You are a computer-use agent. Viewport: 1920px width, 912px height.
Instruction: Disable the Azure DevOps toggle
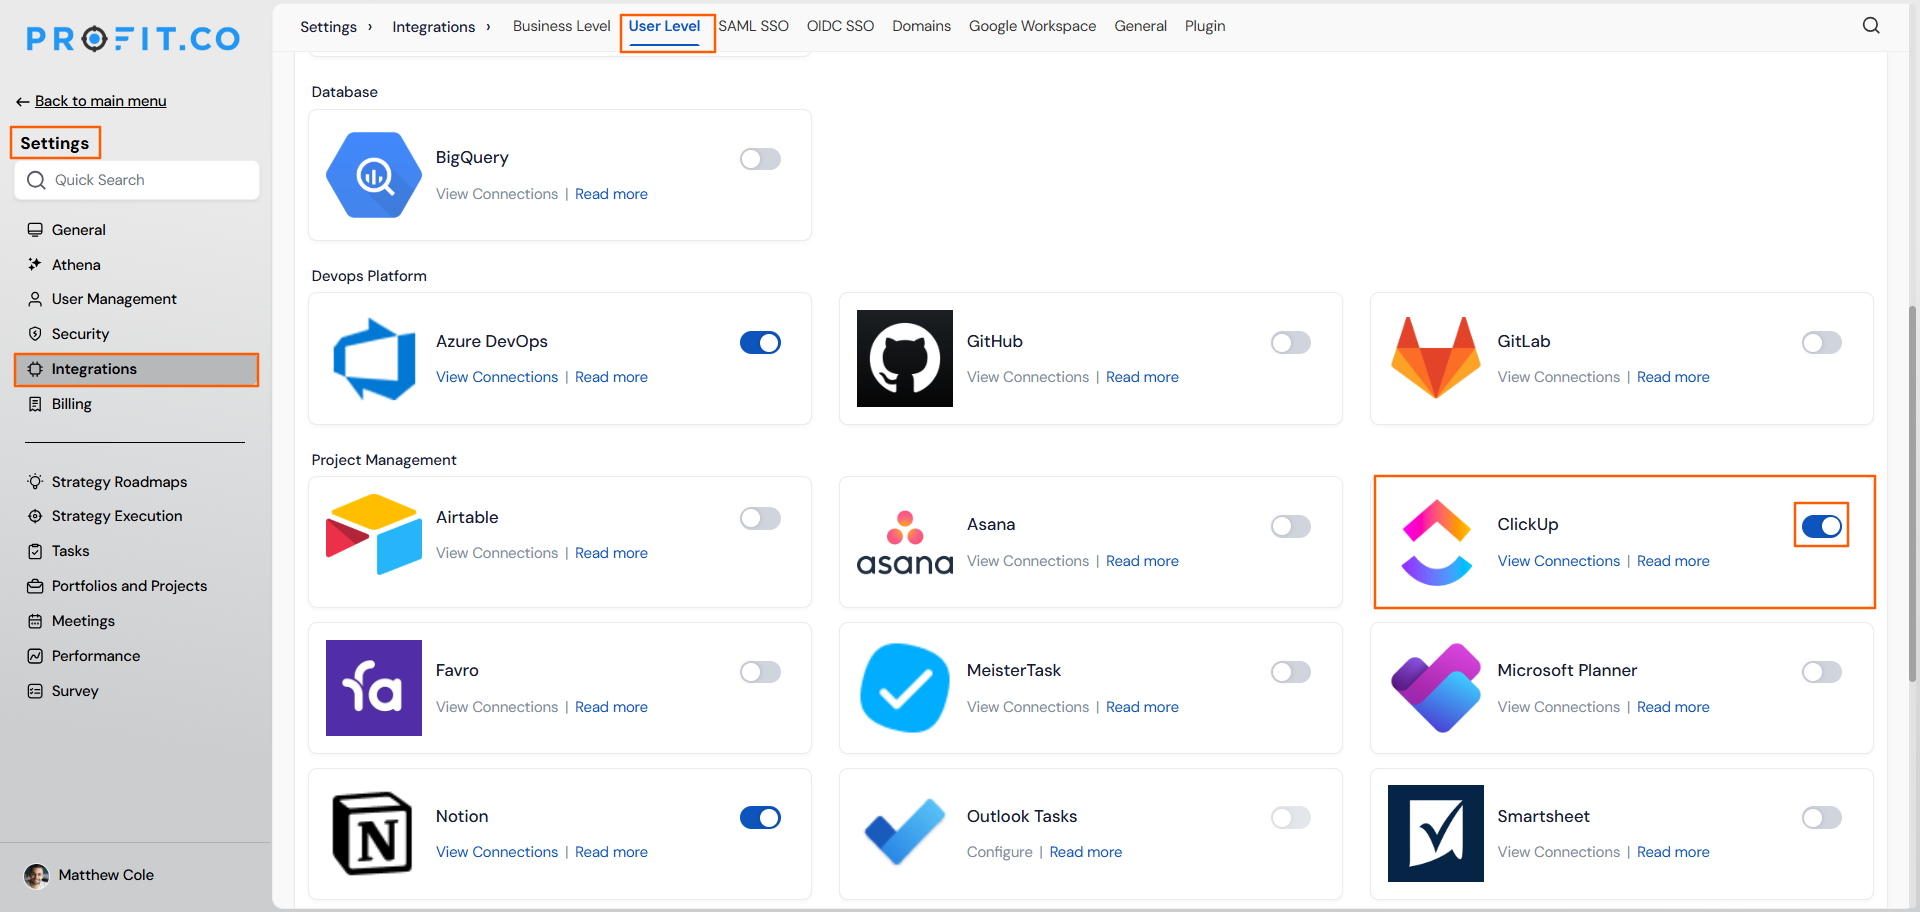point(760,343)
